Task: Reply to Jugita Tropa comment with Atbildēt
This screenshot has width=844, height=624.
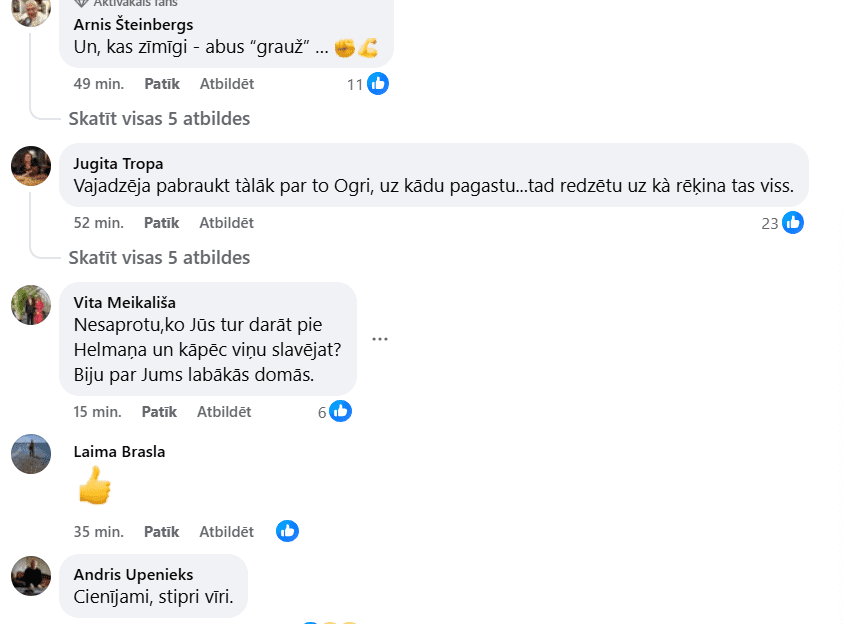Action: coord(227,223)
